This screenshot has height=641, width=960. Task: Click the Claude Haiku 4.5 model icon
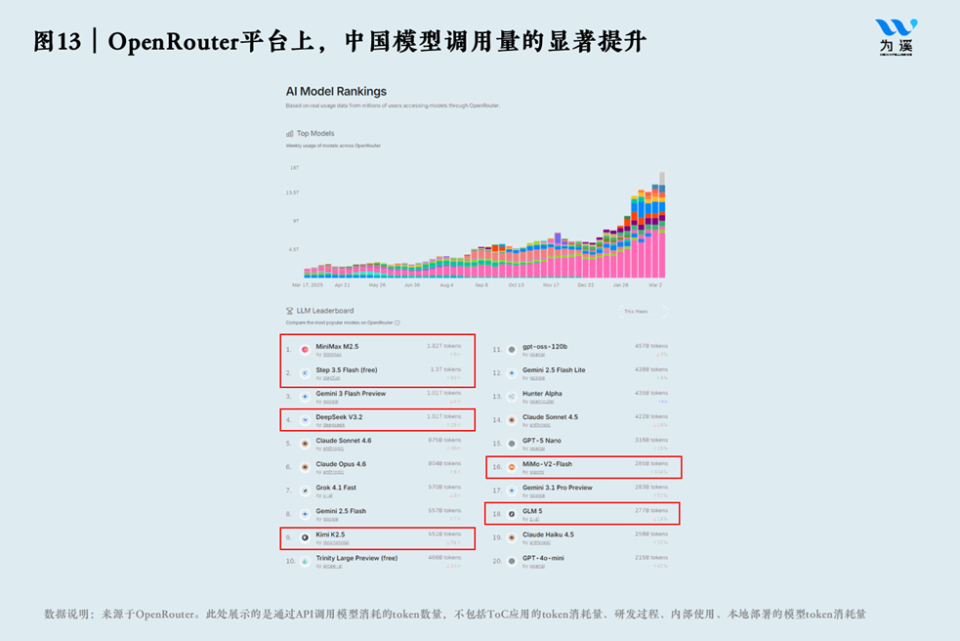512,538
